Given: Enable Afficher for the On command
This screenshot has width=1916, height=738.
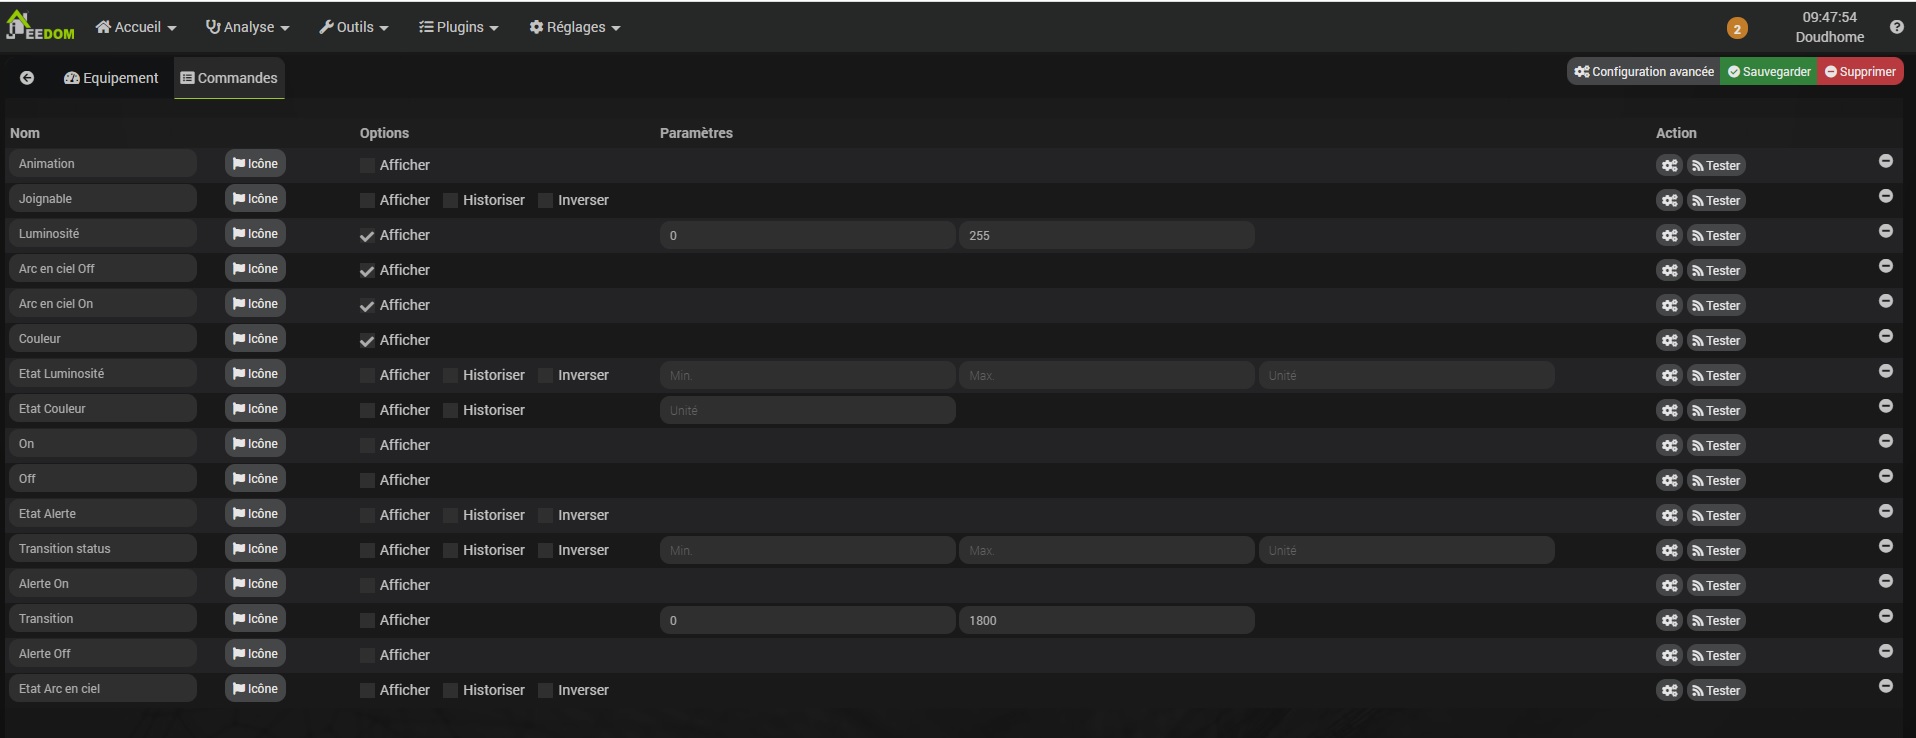Looking at the screenshot, I should [x=367, y=446].
